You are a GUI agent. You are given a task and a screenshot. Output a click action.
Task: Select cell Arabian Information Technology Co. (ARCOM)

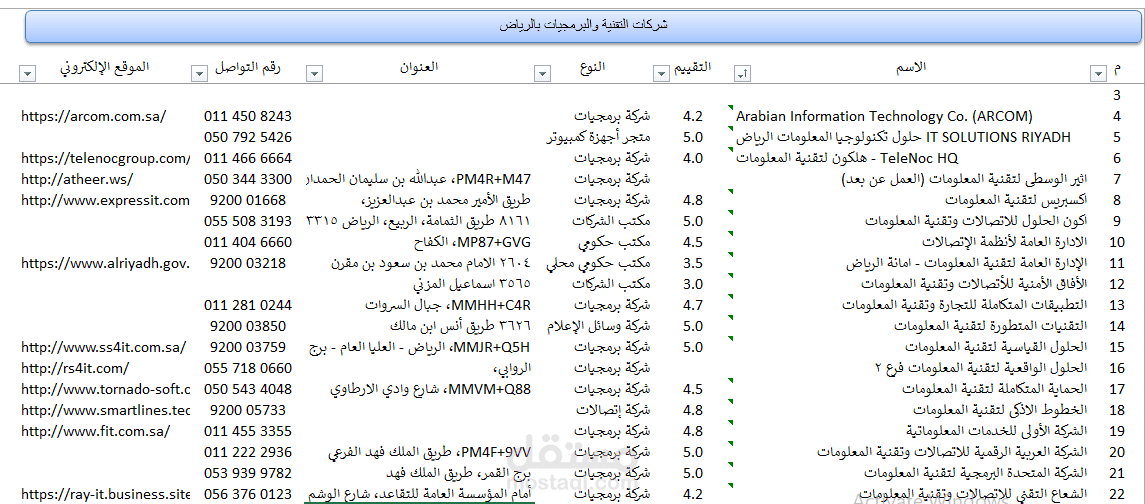tap(884, 116)
